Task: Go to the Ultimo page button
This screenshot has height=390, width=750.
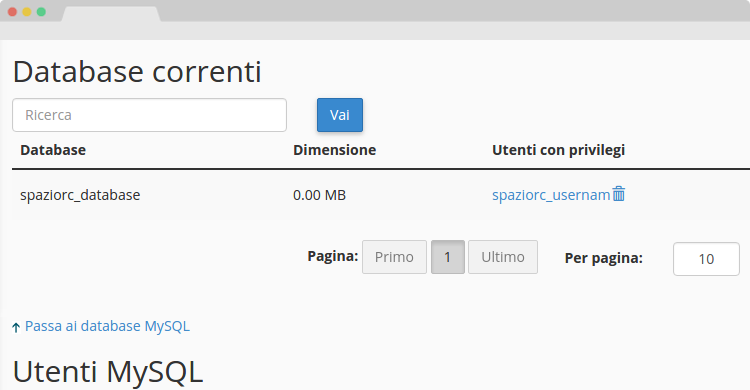Action: [x=503, y=257]
